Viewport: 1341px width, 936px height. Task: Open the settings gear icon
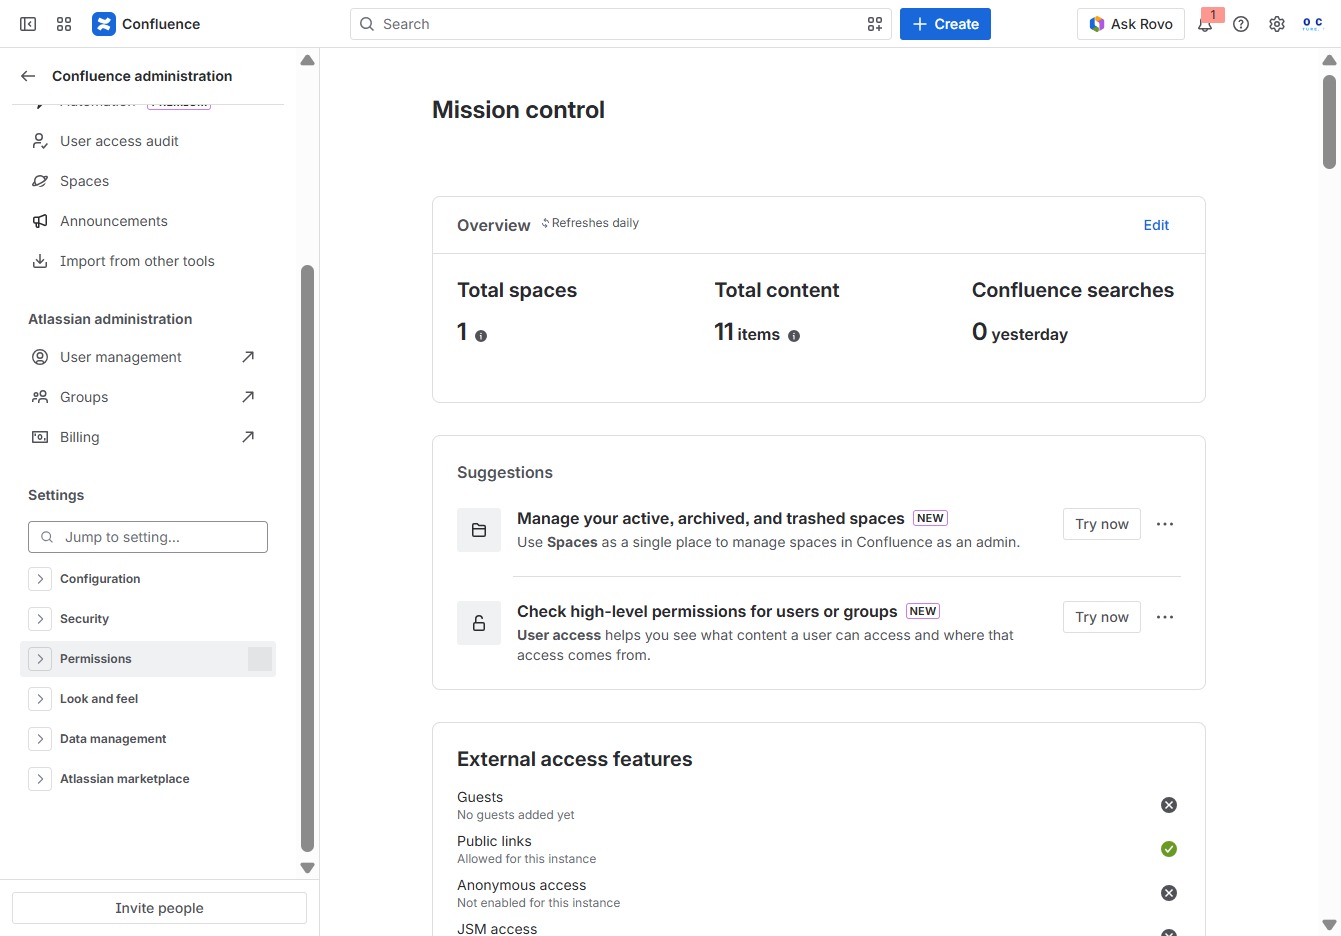coord(1277,24)
